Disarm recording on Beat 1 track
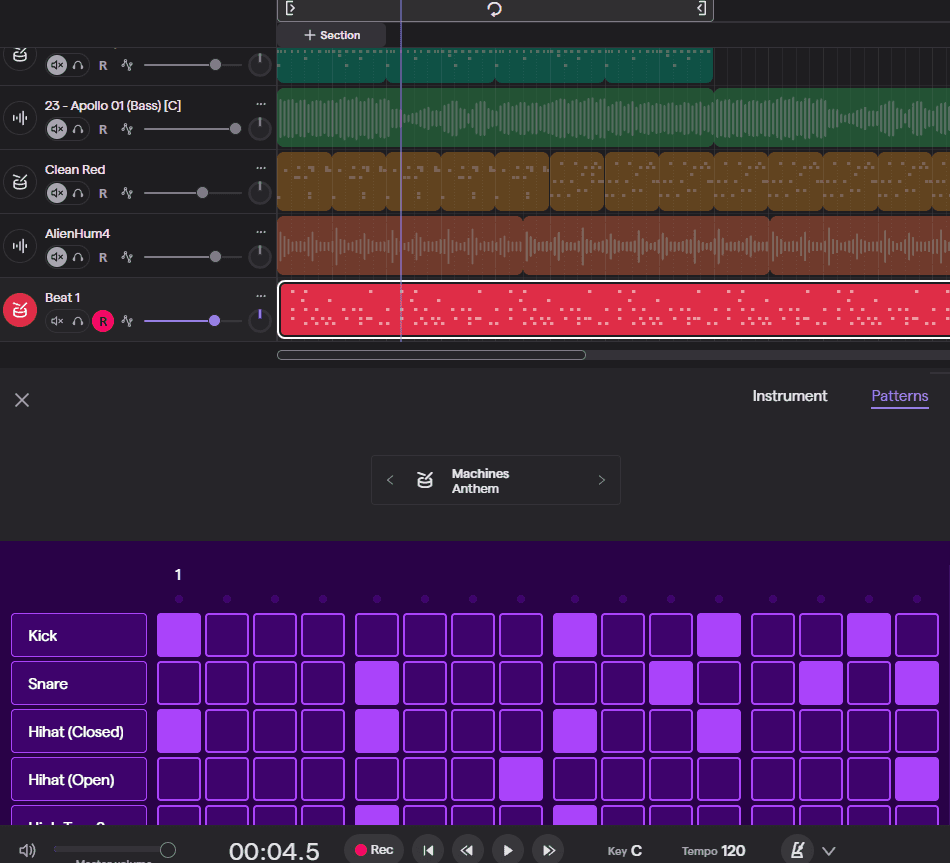Image resolution: width=950 pixels, height=863 pixels. coord(102,321)
